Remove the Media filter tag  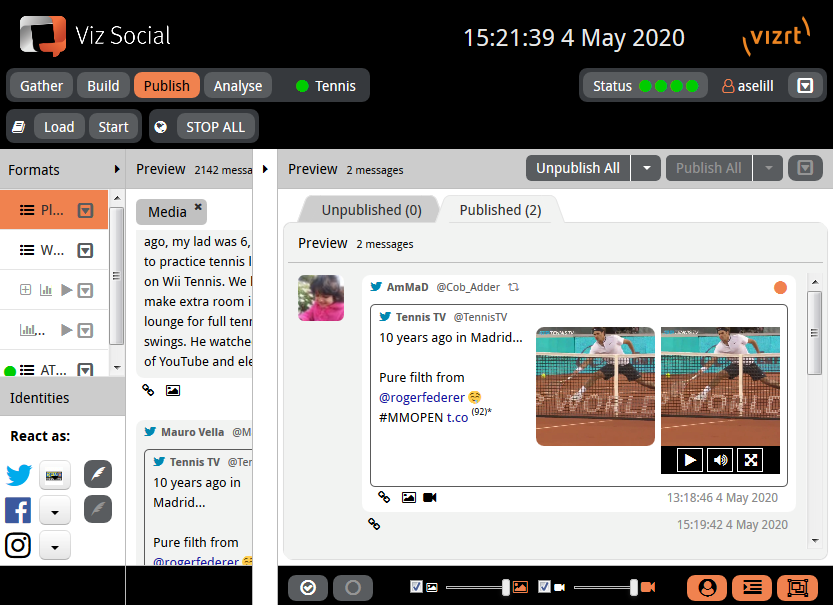click(x=198, y=207)
